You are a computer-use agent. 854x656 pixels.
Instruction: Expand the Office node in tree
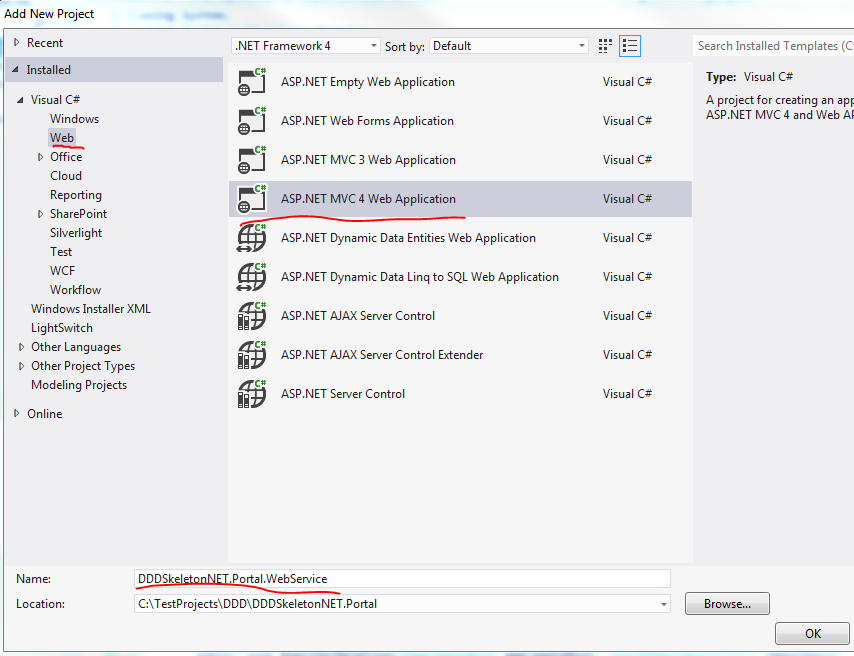click(41, 157)
